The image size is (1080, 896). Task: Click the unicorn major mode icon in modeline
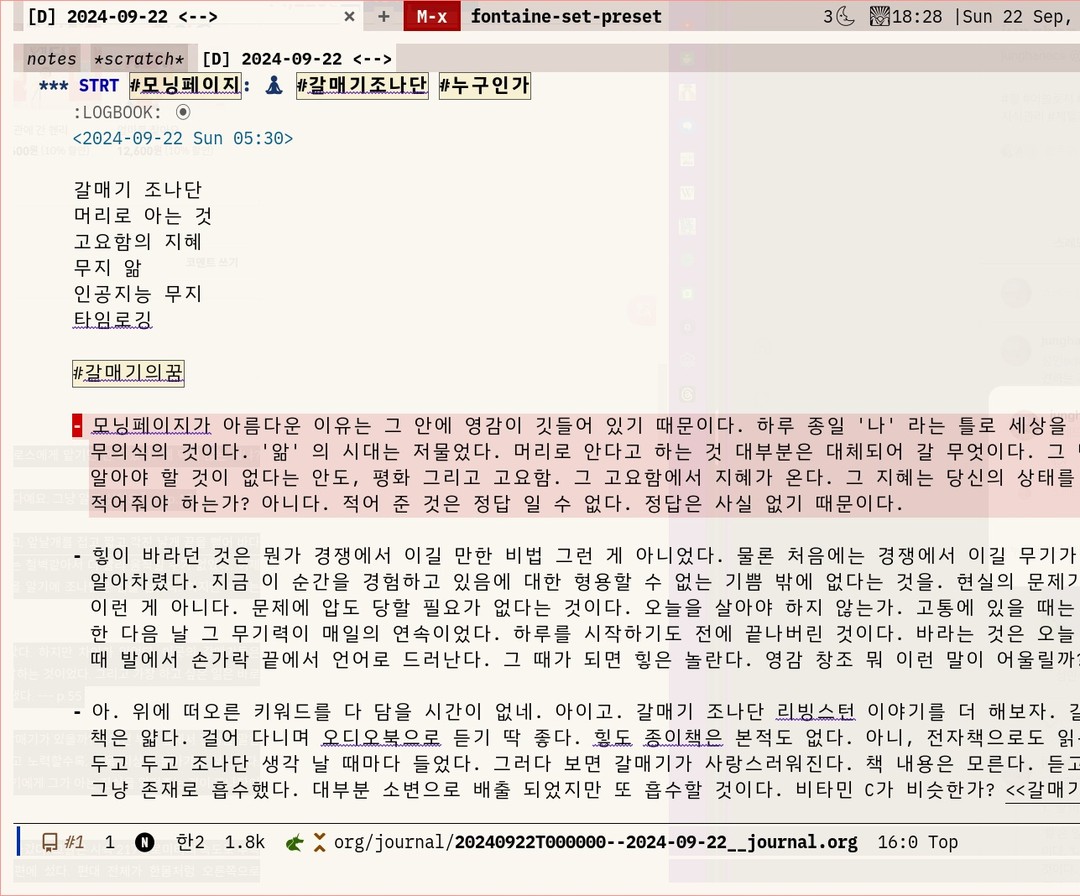point(295,842)
